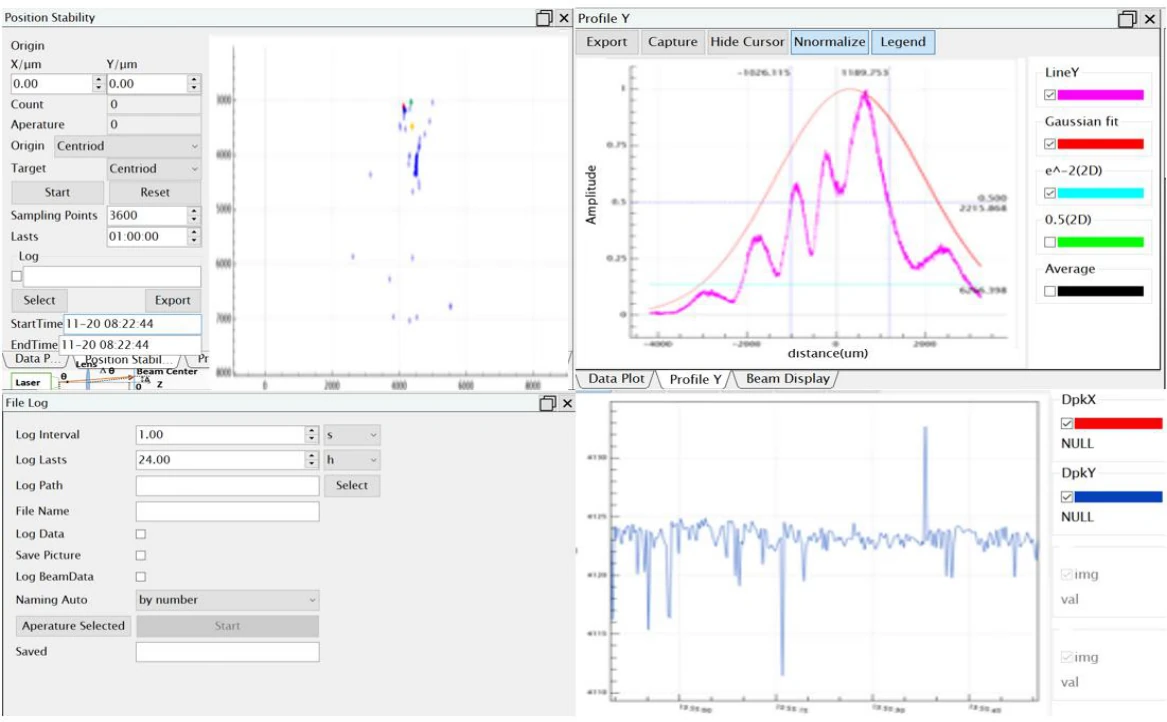Screen dimensions: 1167x722
Task: Click the Sampling Points spinner arrows
Action: point(194,215)
